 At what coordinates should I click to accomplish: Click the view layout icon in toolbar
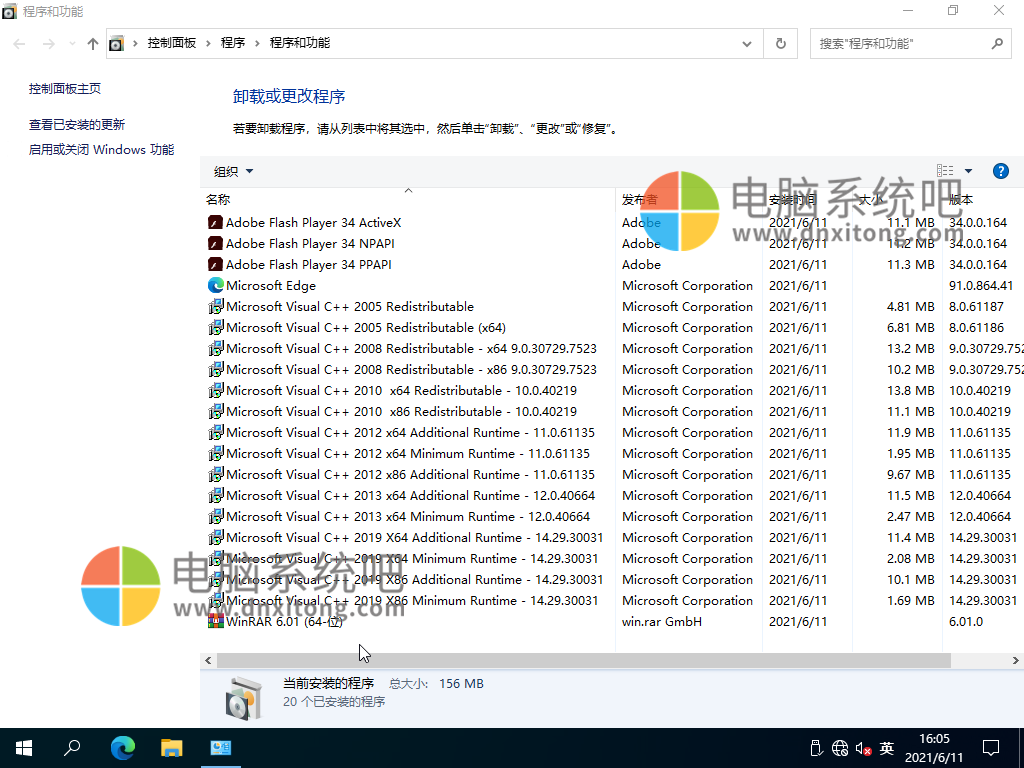945,171
